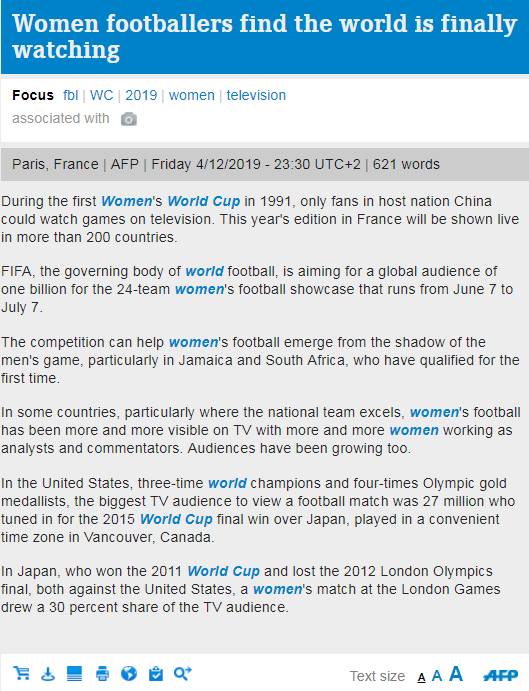The image size is (529, 691).
Task: Click highlighted World Cup in first paragraph
Action: [204, 201]
